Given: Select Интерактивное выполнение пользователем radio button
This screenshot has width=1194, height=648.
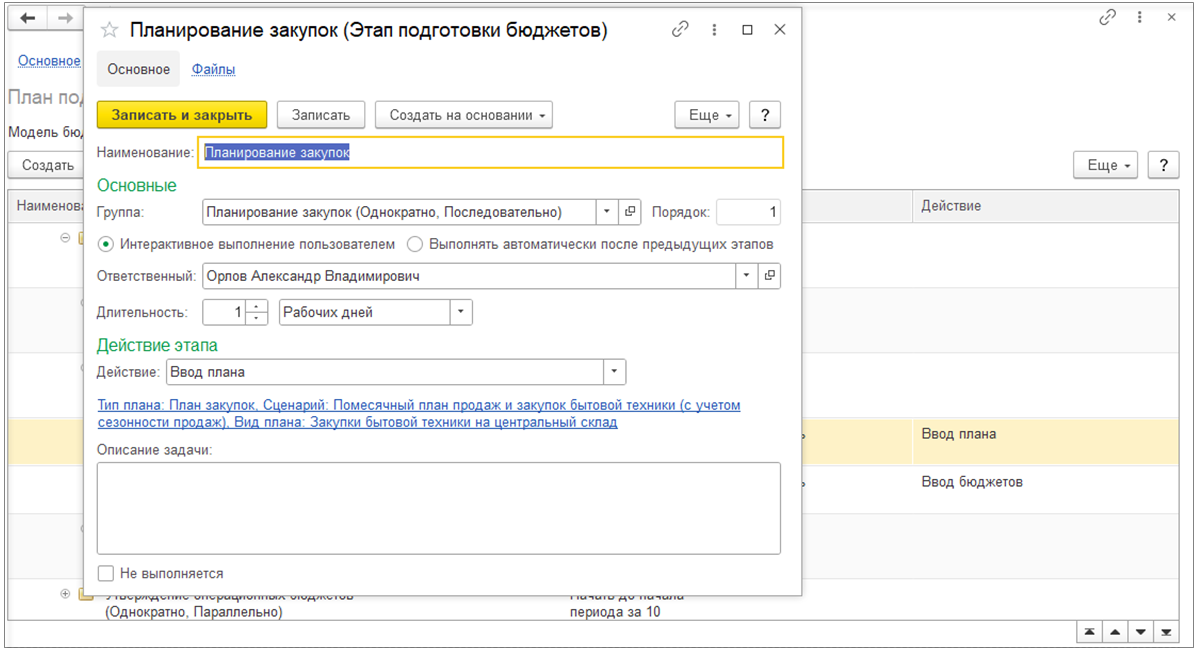Looking at the screenshot, I should [x=105, y=244].
